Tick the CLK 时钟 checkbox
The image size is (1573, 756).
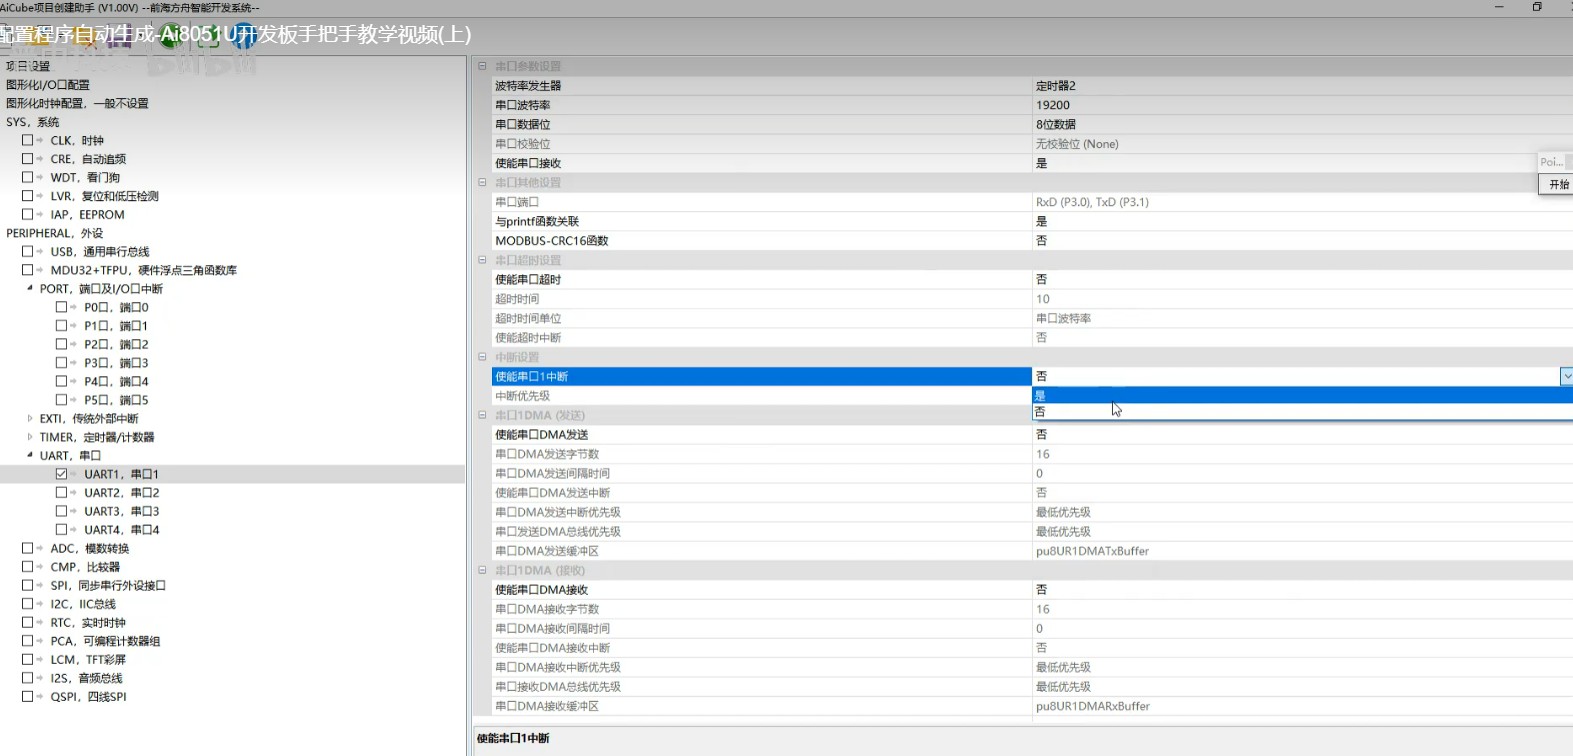(28, 141)
